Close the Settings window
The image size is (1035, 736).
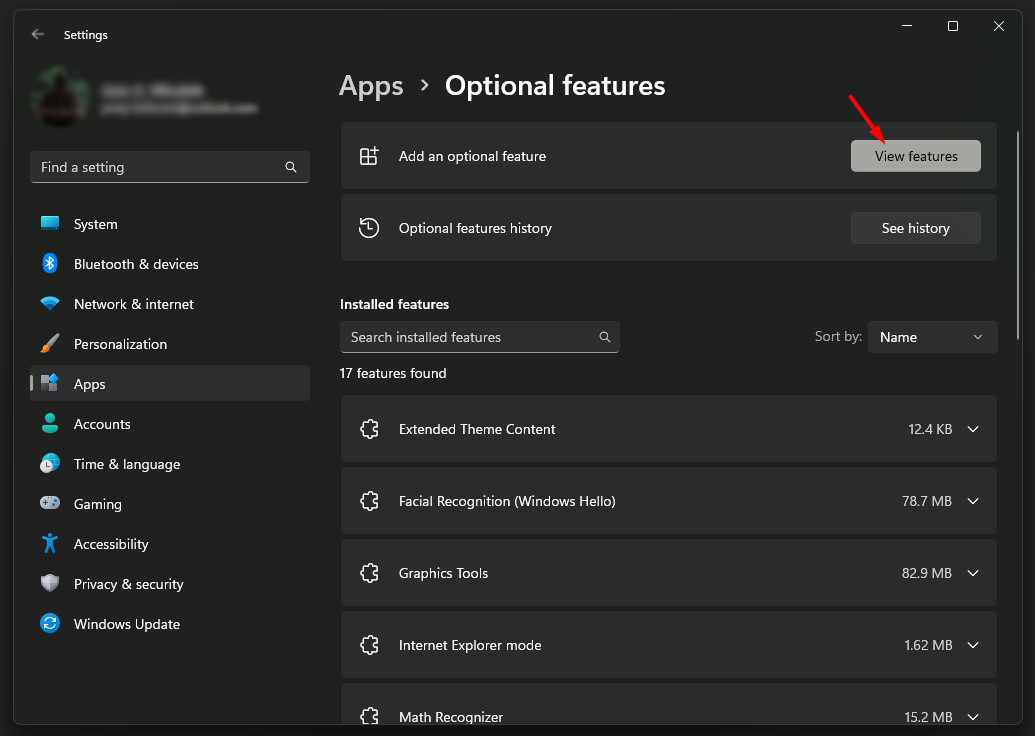999,26
